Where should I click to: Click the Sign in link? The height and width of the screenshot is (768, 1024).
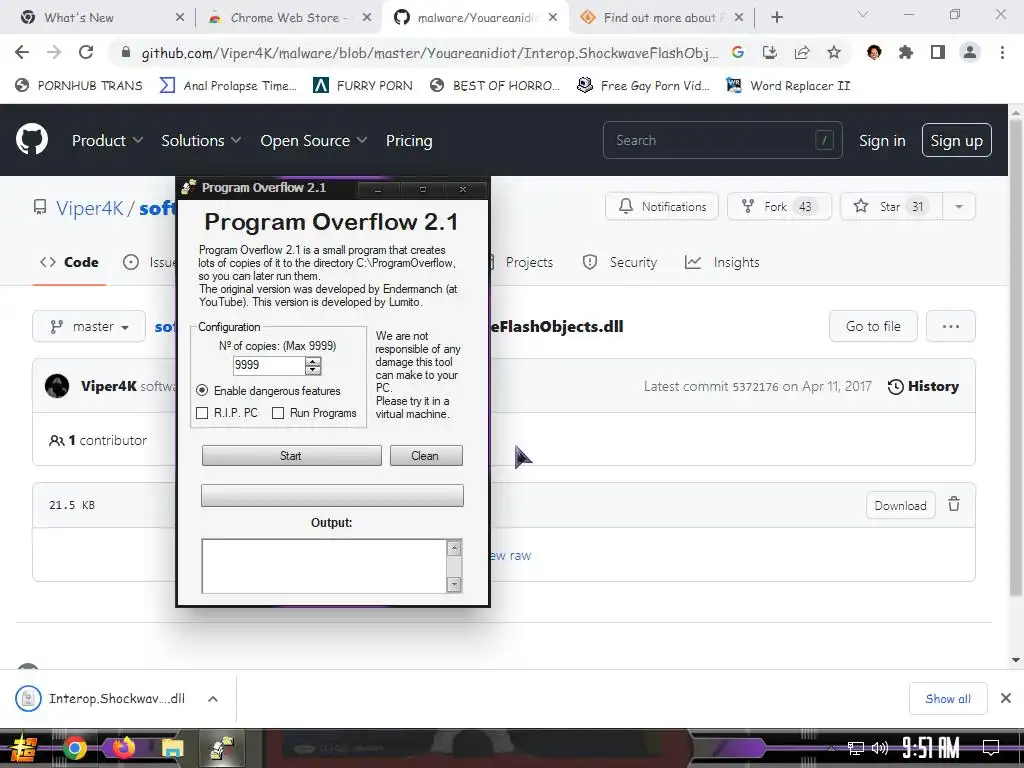point(882,140)
